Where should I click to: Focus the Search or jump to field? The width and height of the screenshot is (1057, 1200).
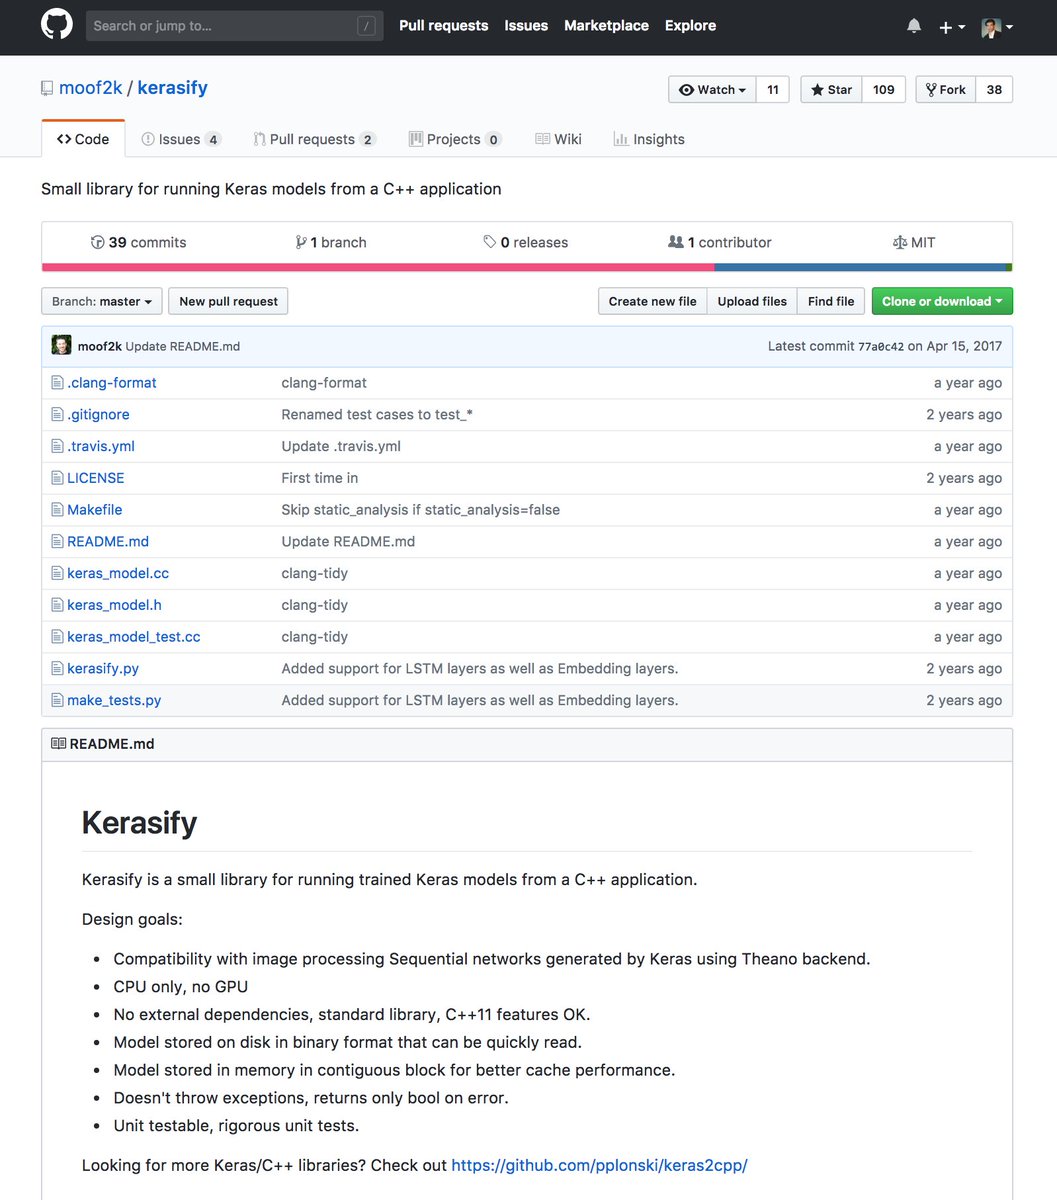pos(235,26)
